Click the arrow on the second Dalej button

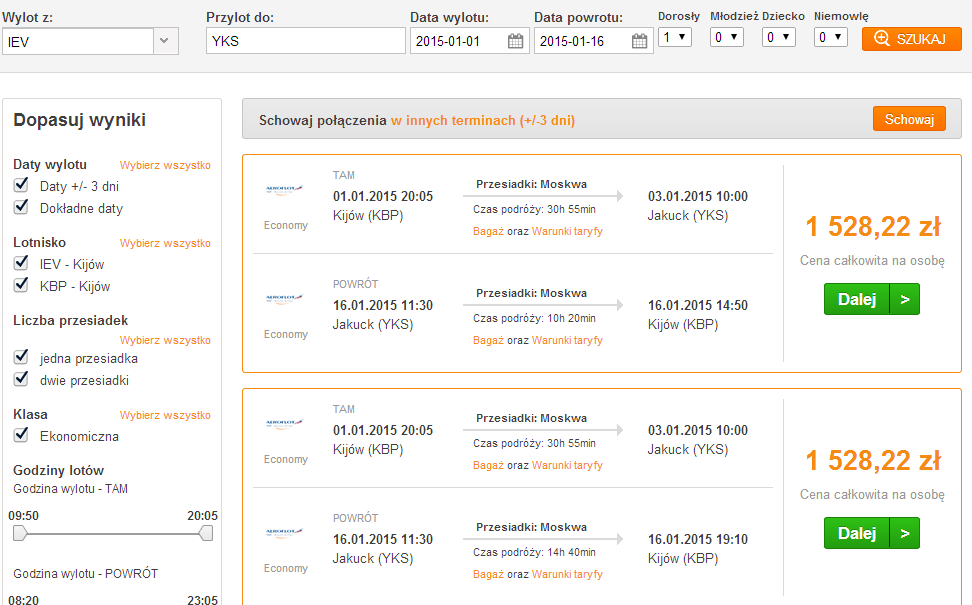tap(904, 533)
